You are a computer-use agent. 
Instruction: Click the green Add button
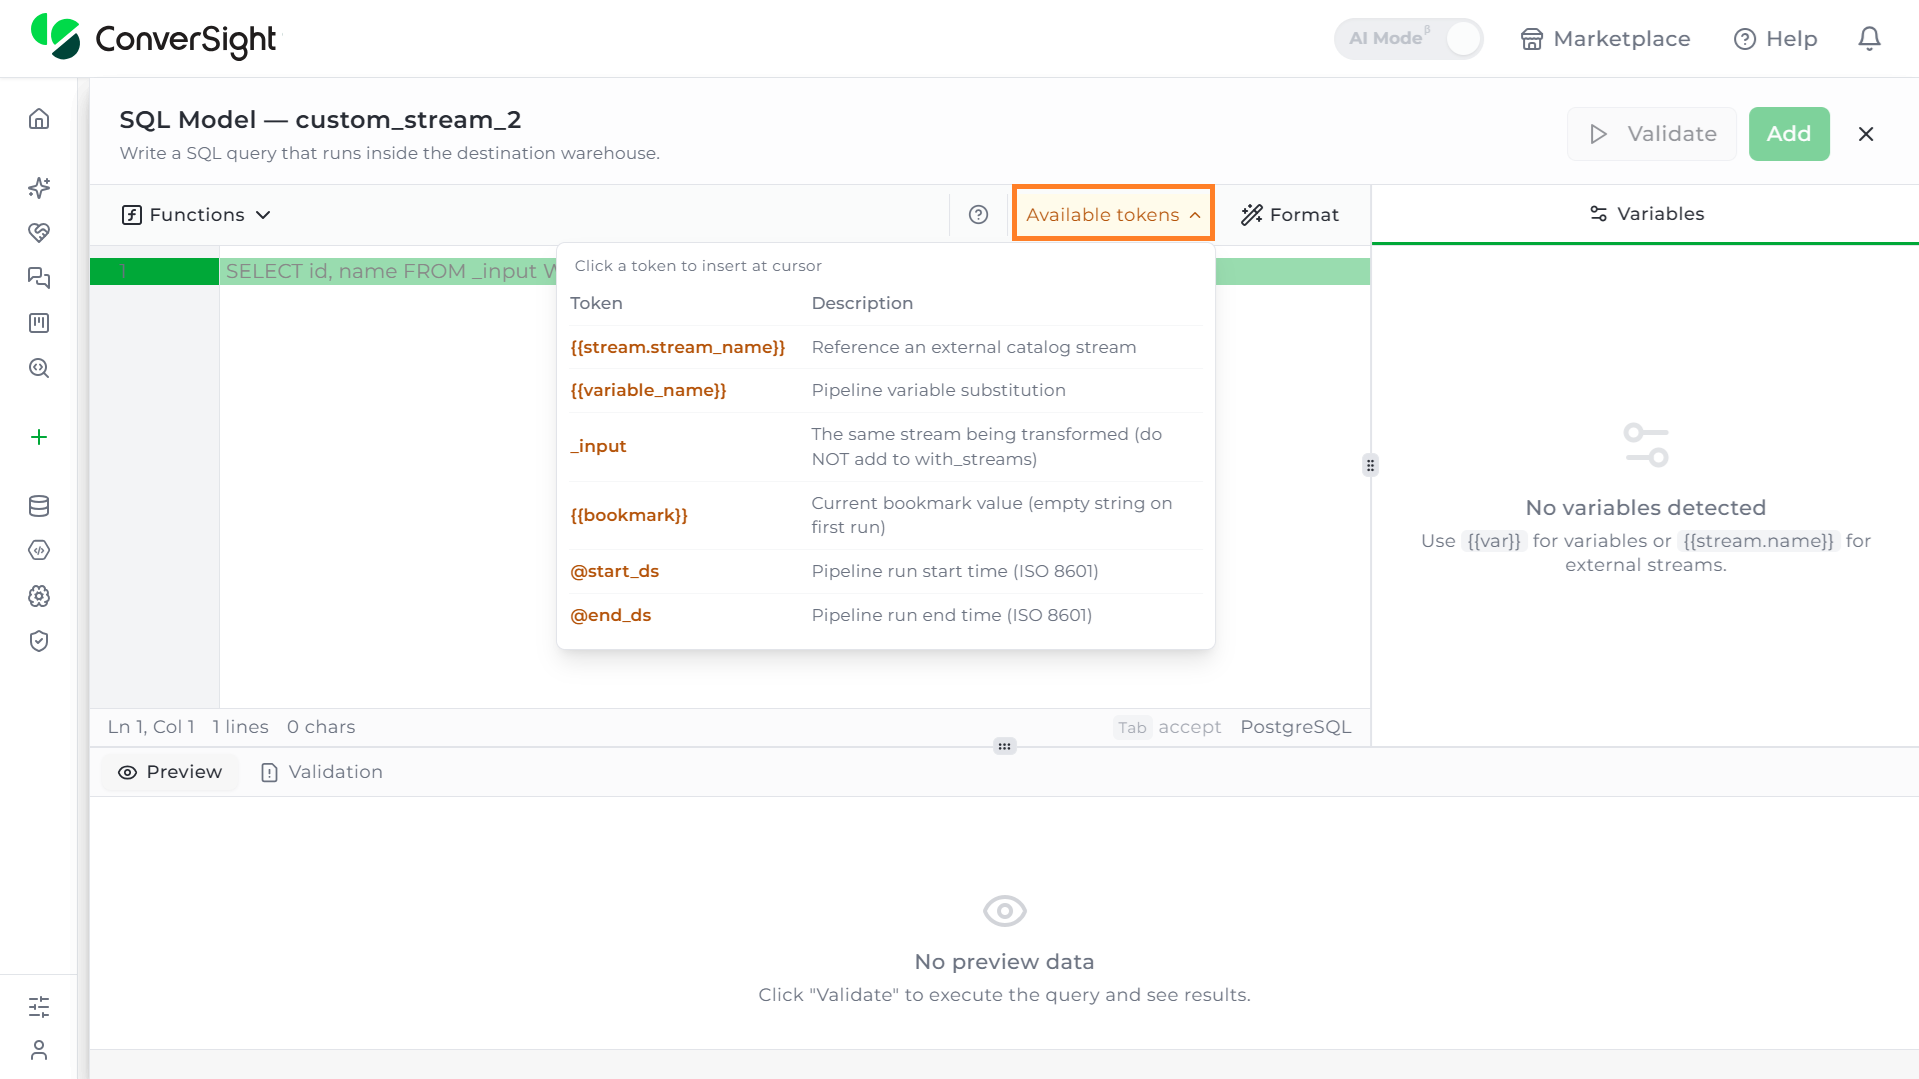coord(1789,134)
